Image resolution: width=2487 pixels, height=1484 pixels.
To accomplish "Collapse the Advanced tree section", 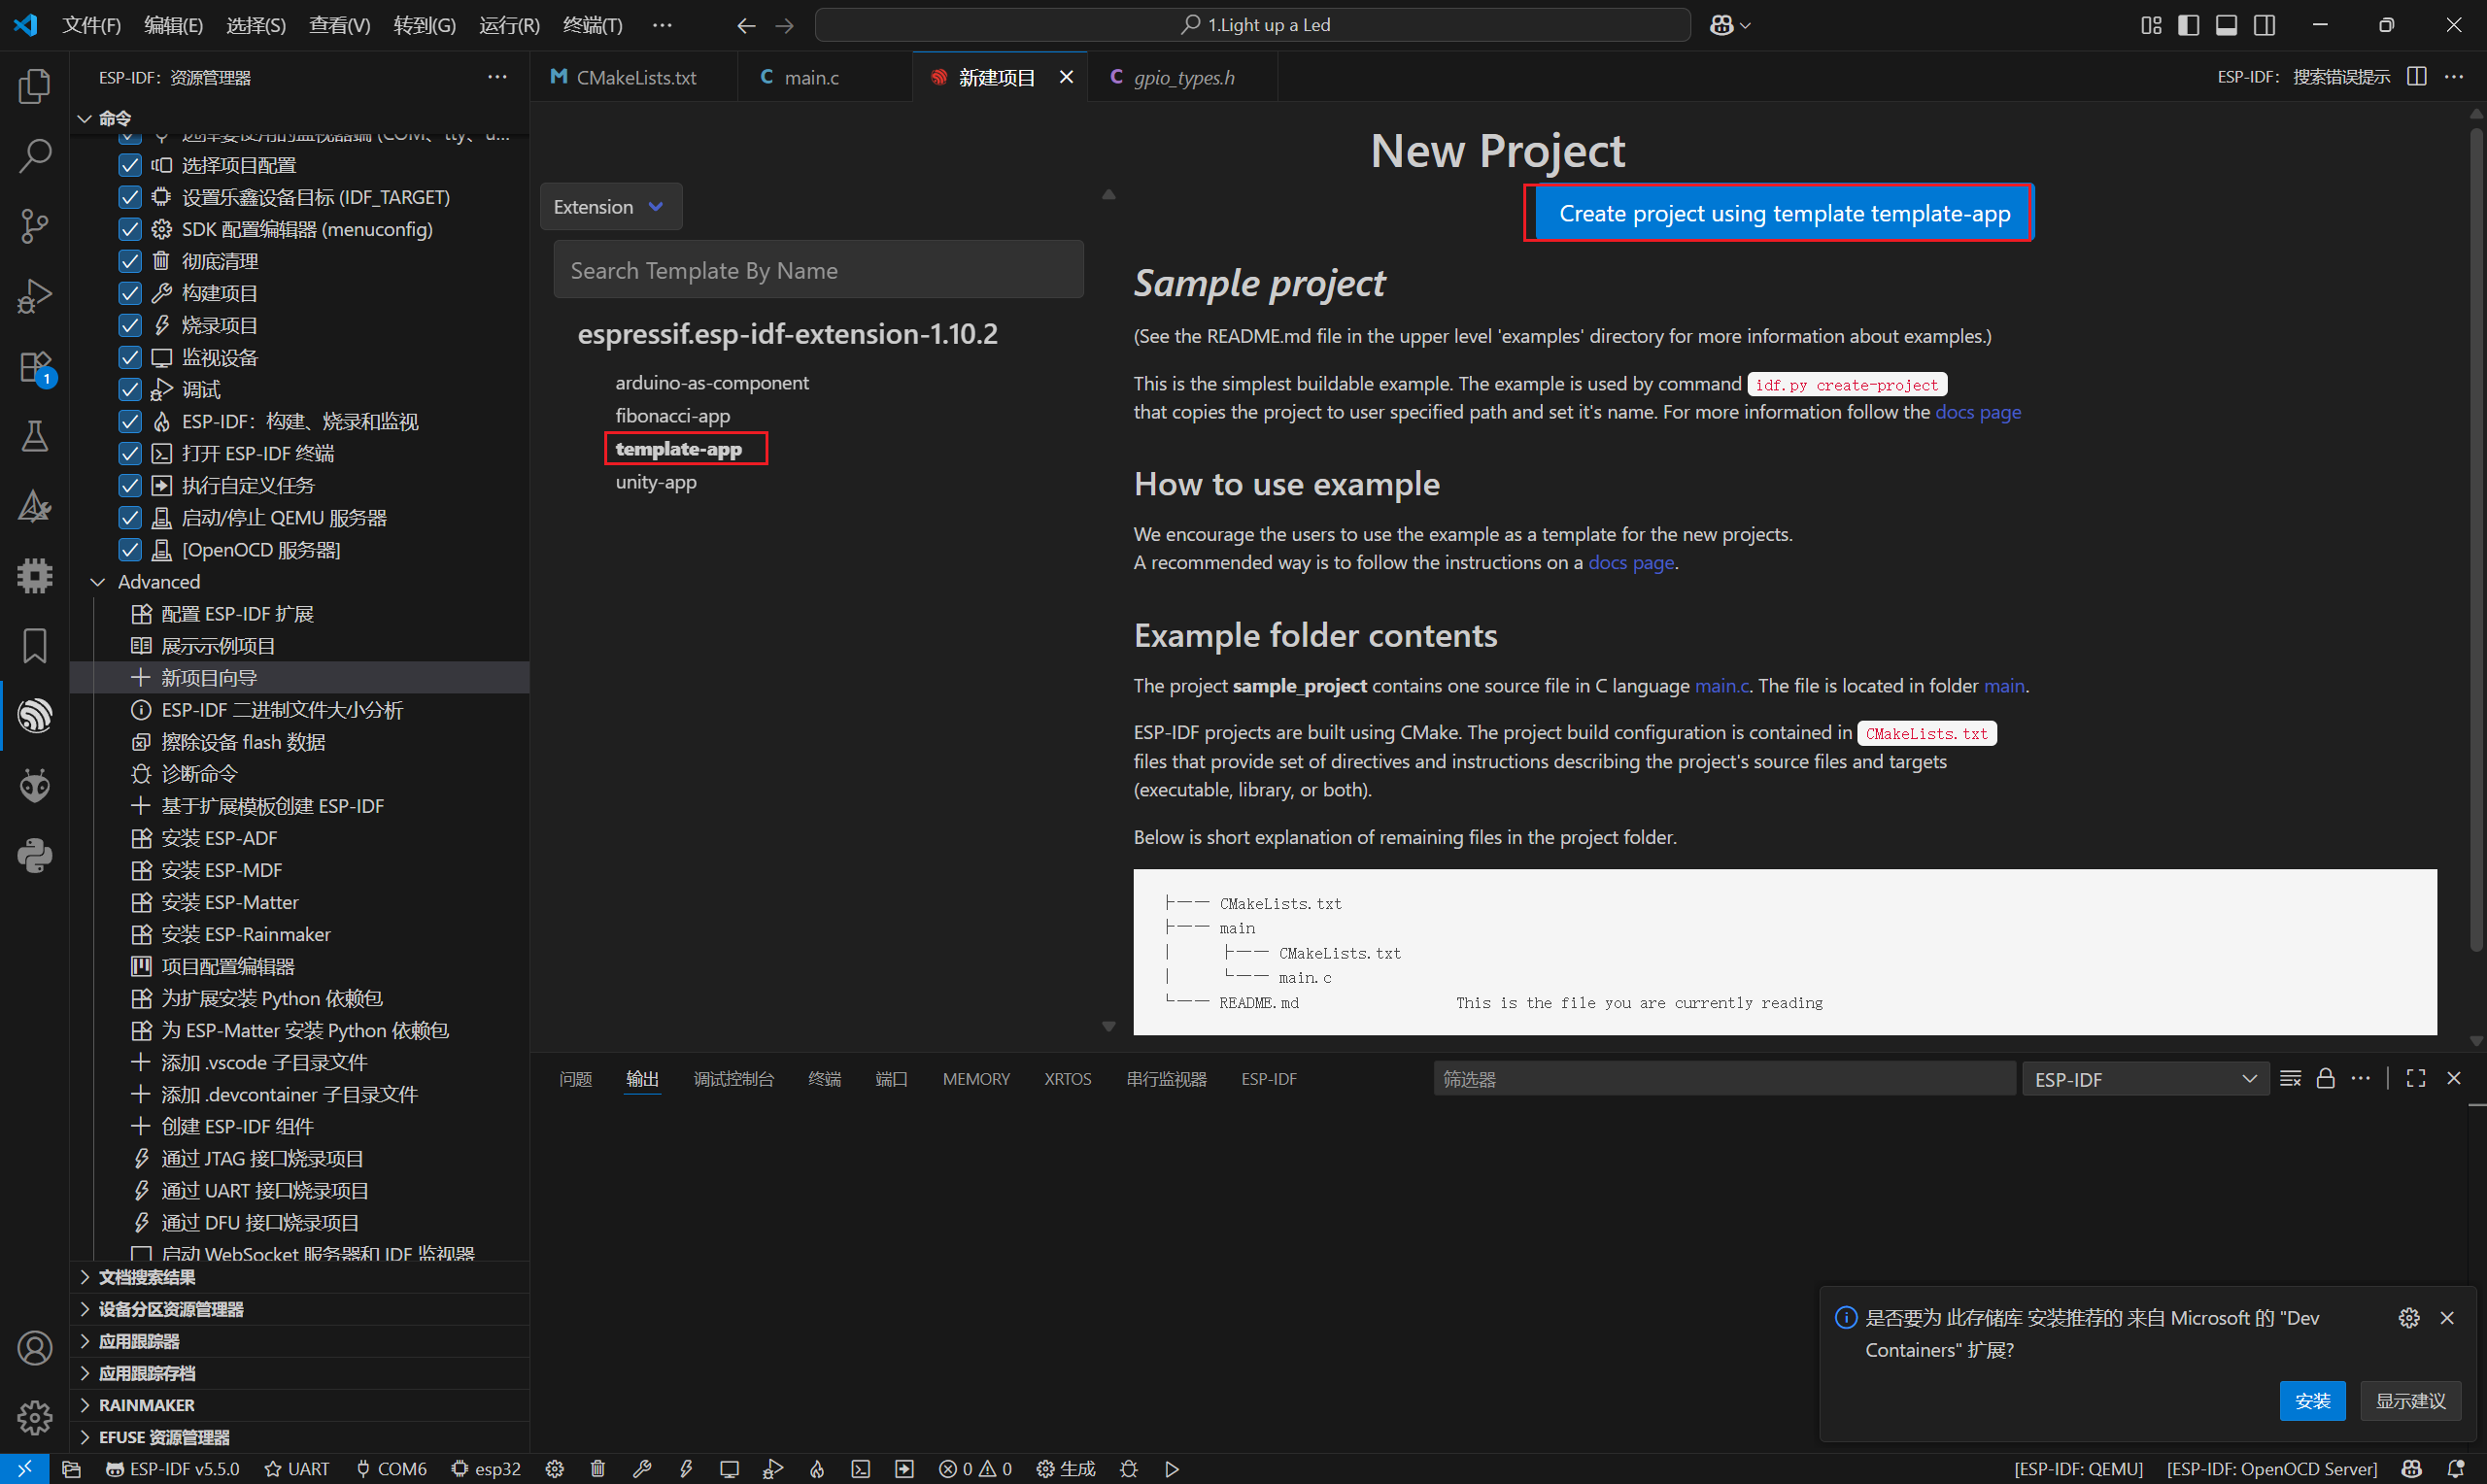I will click(x=98, y=582).
